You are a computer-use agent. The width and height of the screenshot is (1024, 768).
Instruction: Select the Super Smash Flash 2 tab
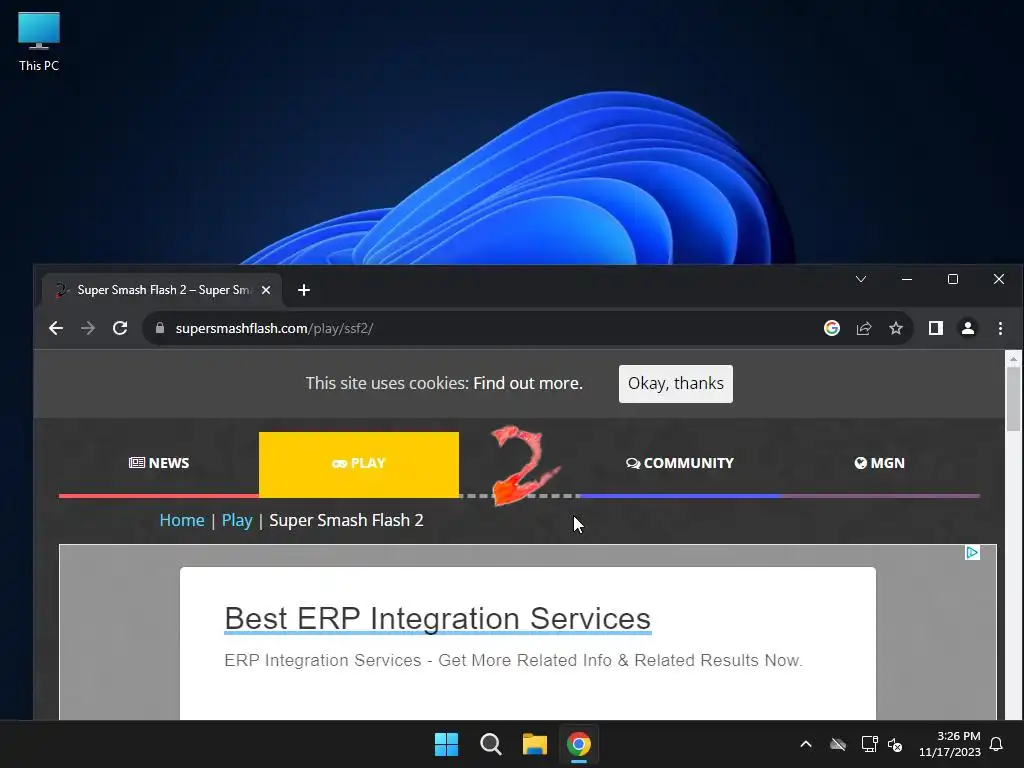click(162, 290)
